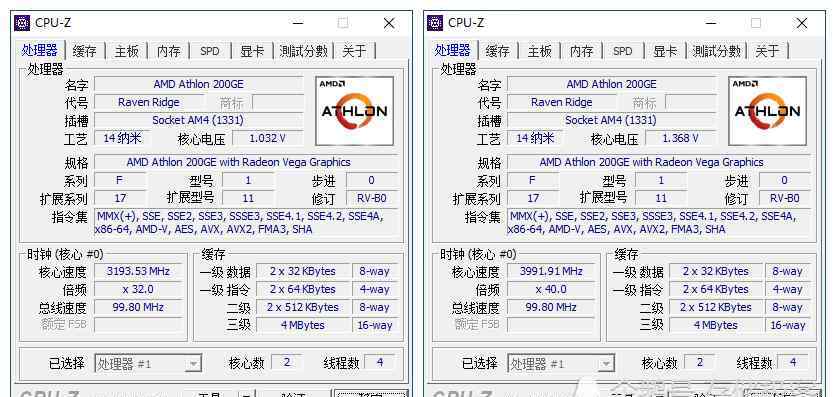The image size is (836, 397).
Task: Select the instruction set text in the right window
Action: 659,223
